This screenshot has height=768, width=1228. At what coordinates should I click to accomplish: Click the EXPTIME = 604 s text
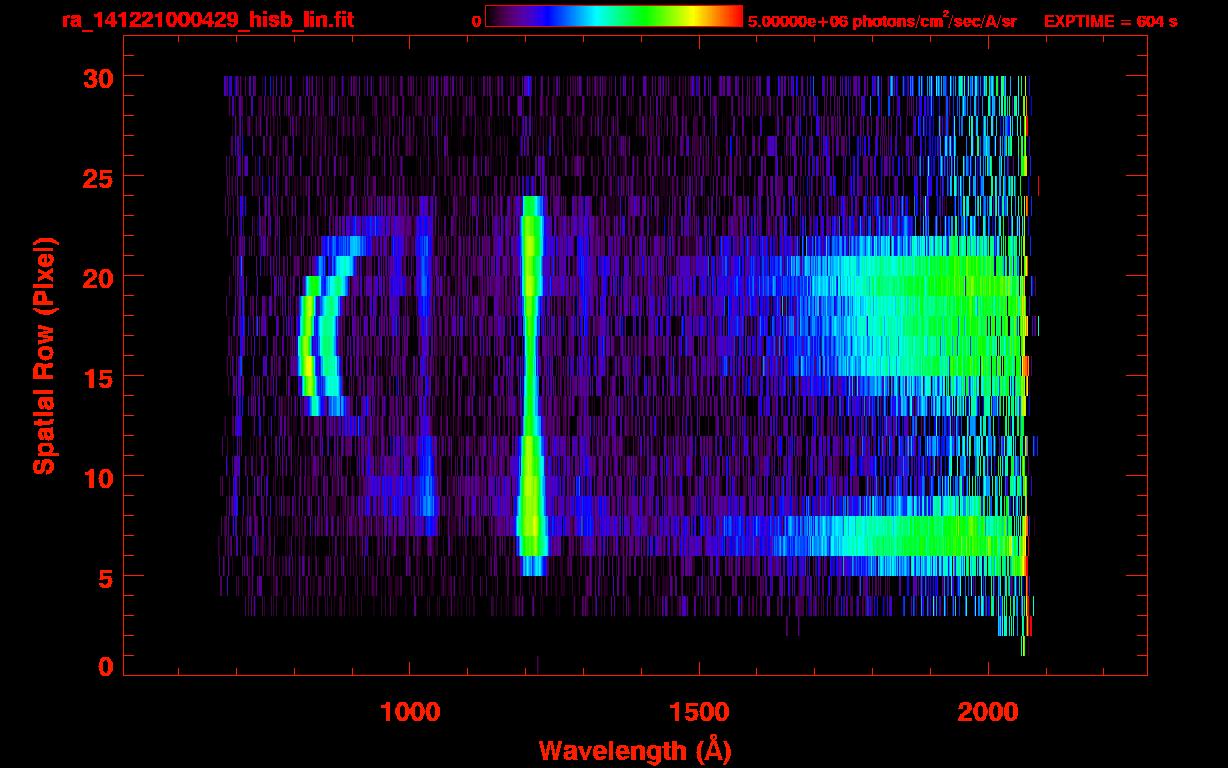1110,21
